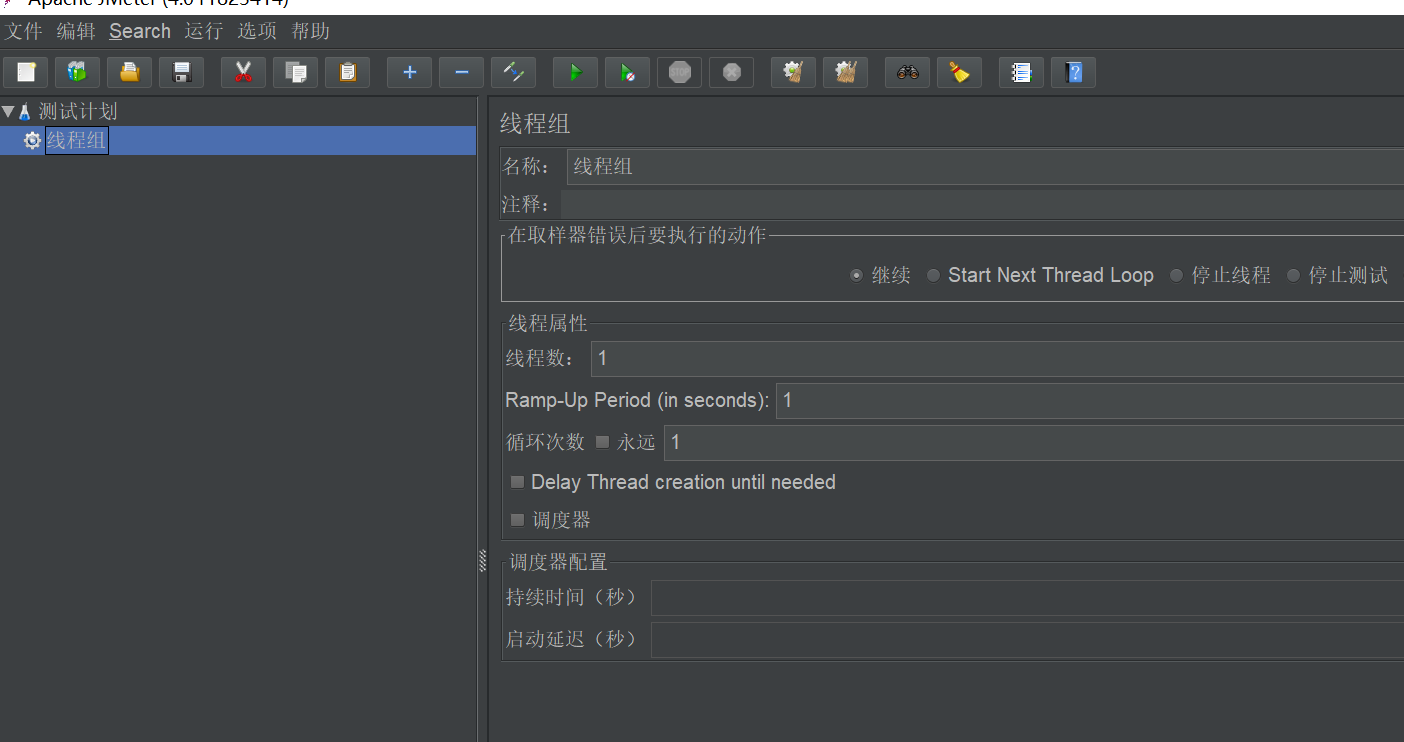Start the test with the green play icon
The height and width of the screenshot is (742, 1404).
575,71
